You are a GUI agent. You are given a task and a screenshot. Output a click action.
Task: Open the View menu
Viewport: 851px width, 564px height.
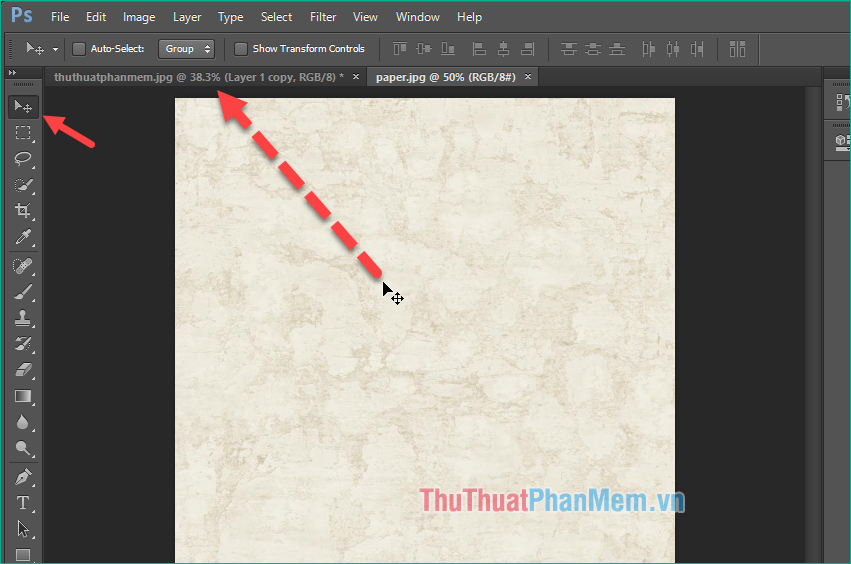[x=365, y=17]
